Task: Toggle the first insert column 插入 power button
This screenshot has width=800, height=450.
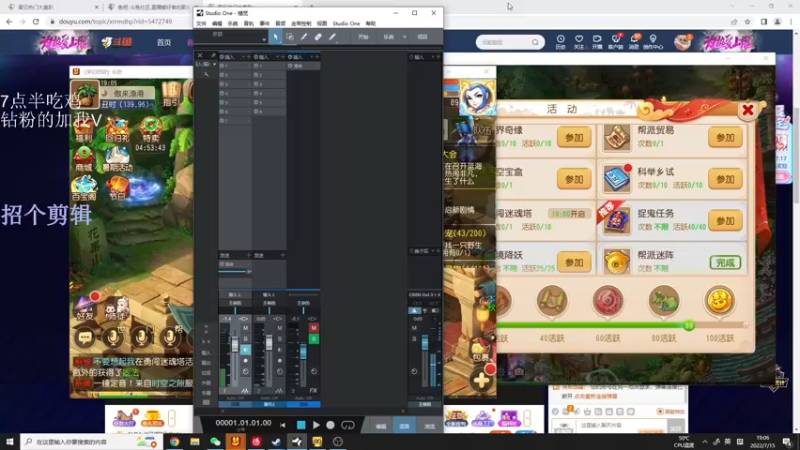Action: [x=222, y=57]
